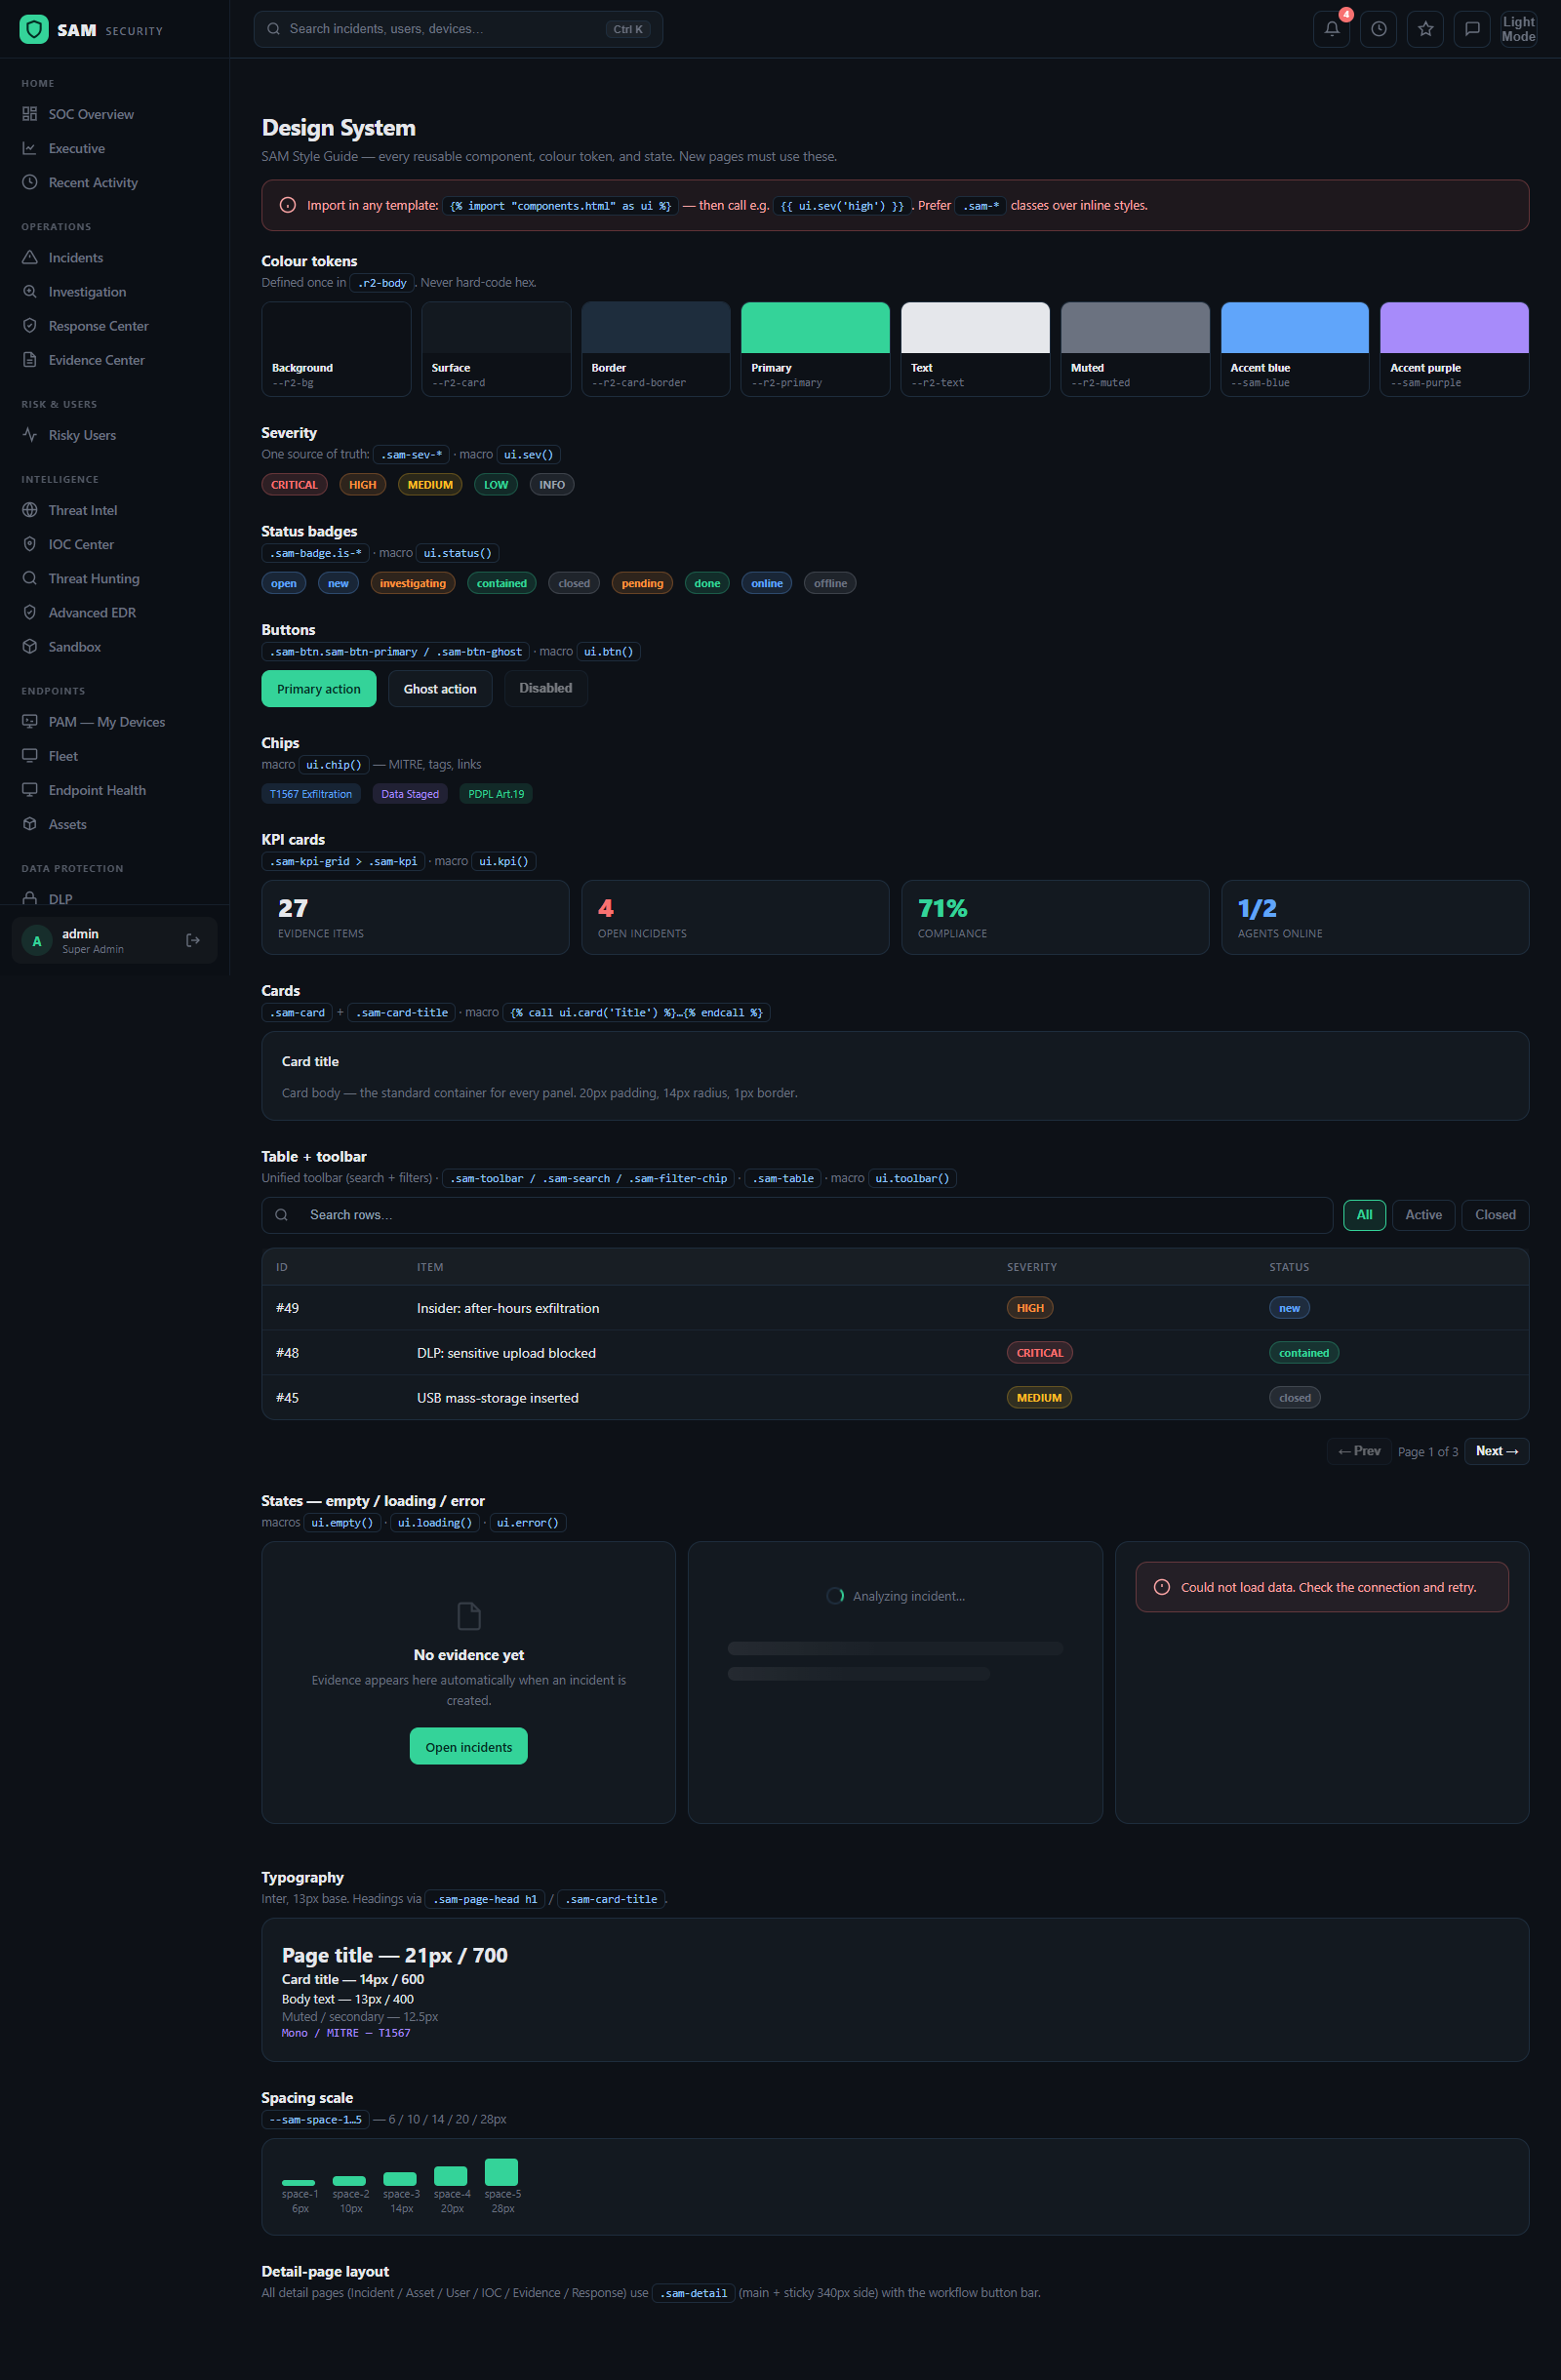Select the All filter chip
The width and height of the screenshot is (1561, 2380).
[x=1364, y=1214]
